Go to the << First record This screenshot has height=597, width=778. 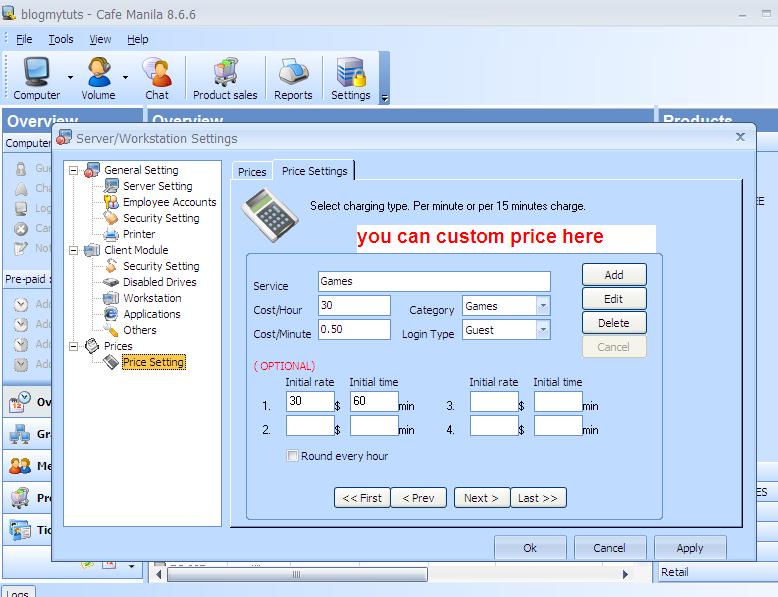(362, 498)
